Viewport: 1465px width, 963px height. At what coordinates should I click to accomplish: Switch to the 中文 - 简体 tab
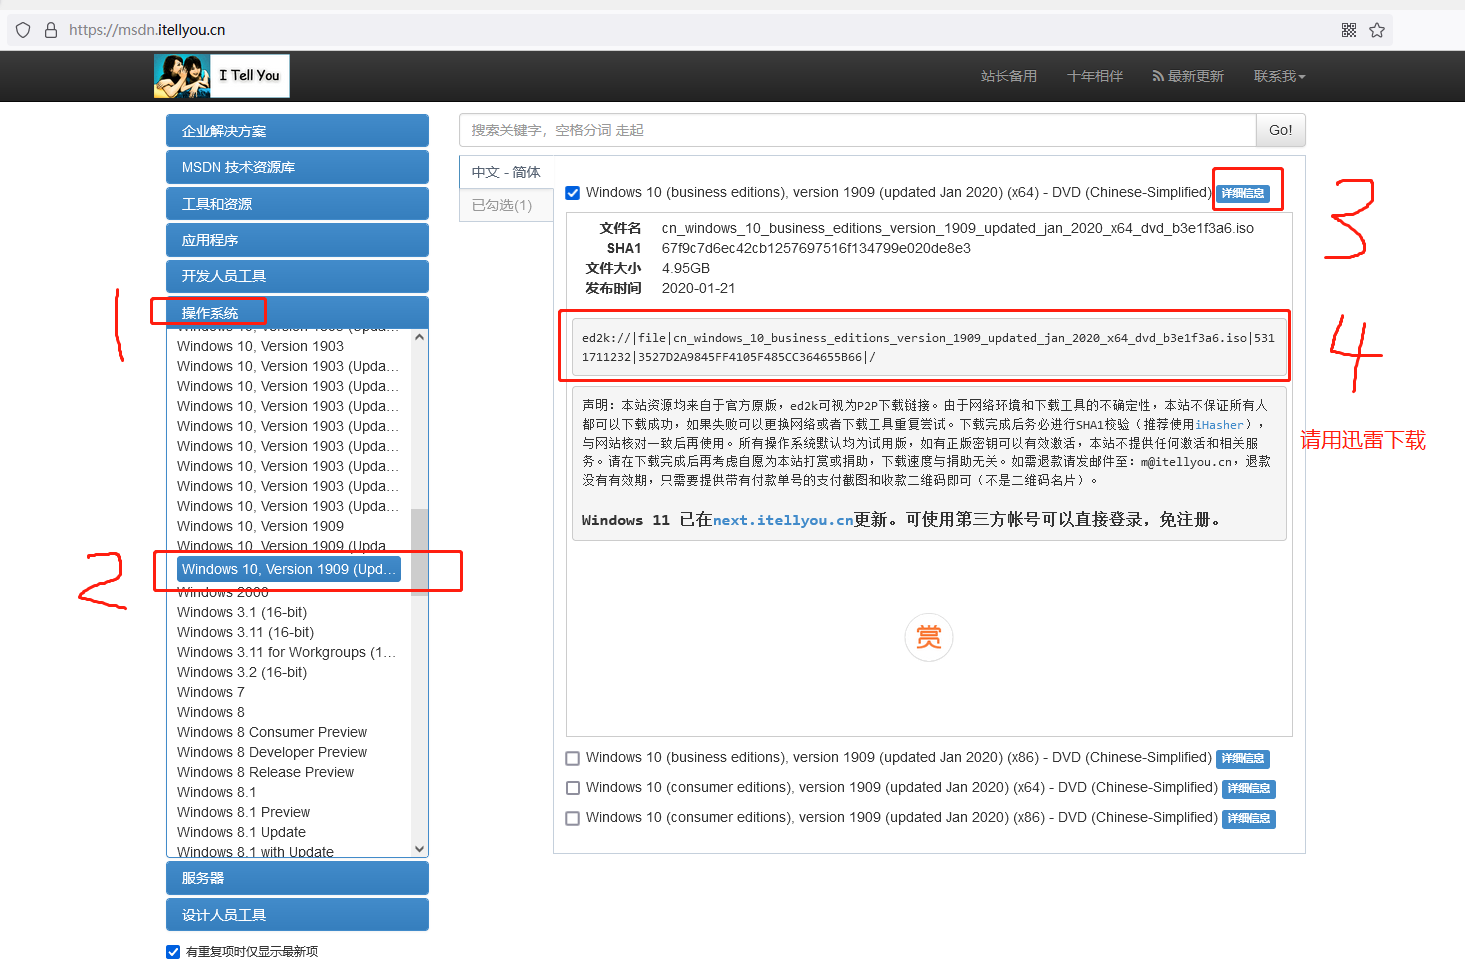(x=506, y=172)
